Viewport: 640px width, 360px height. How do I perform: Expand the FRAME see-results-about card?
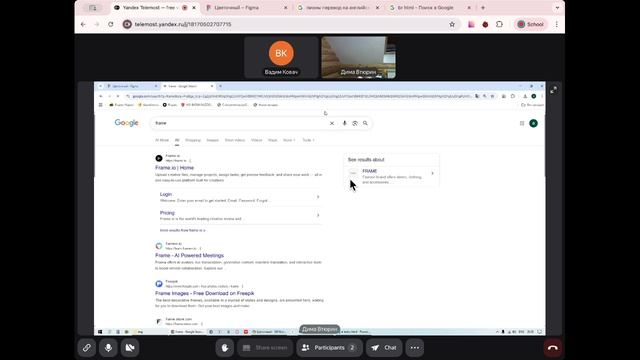391,176
